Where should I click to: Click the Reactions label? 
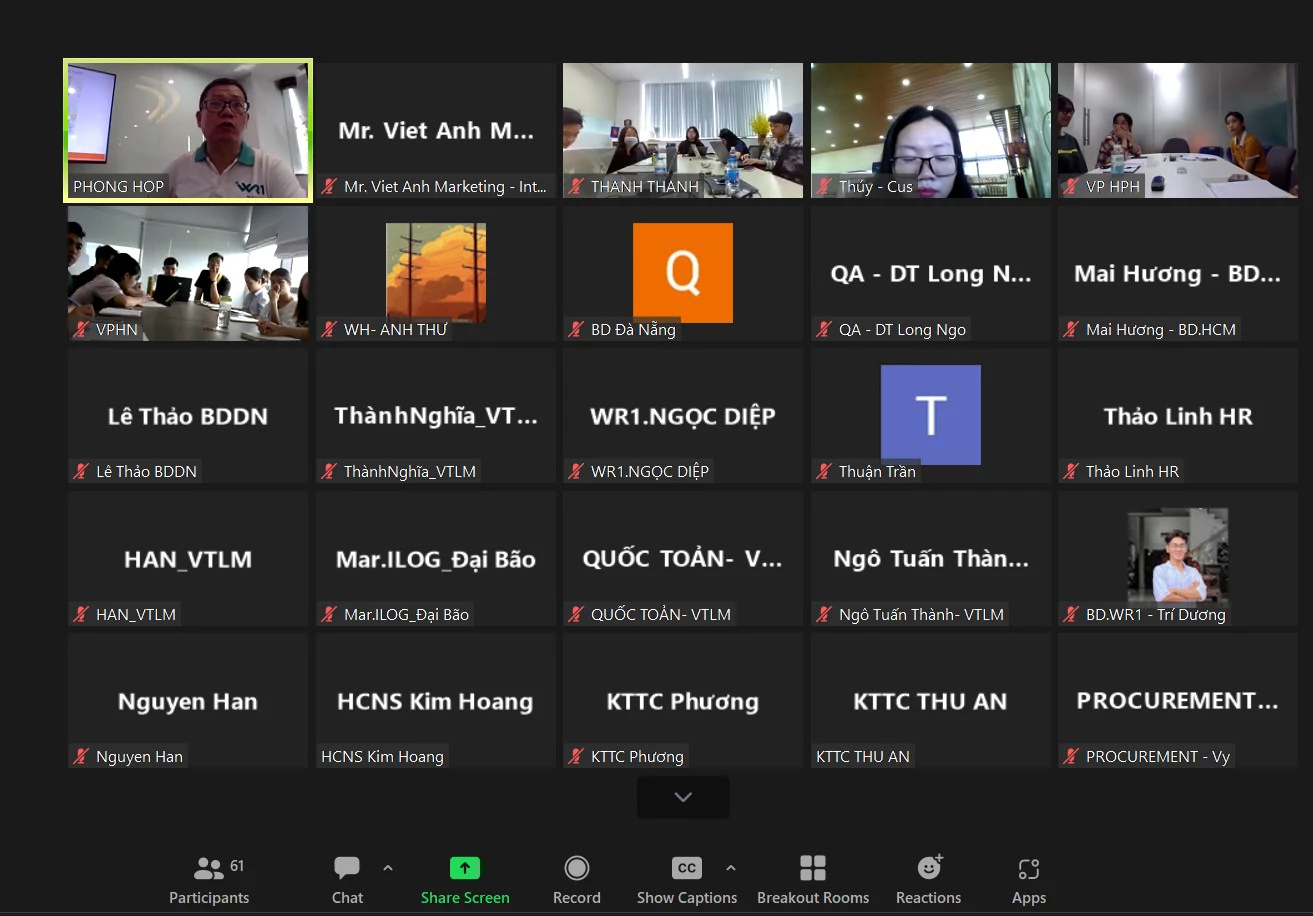929,898
